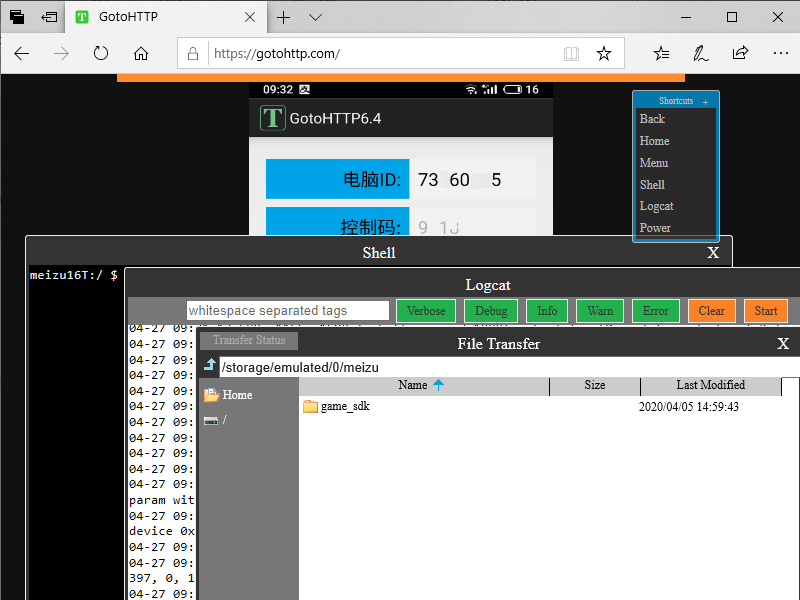Open root / drive in sidebar
The image size is (800, 600).
(x=215, y=420)
